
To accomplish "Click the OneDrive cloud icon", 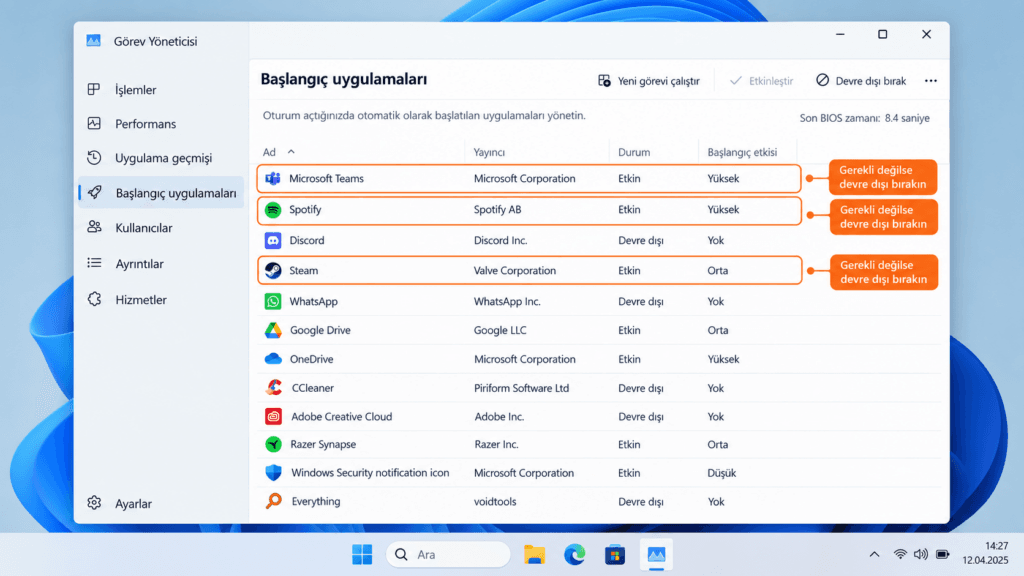I will coord(273,359).
